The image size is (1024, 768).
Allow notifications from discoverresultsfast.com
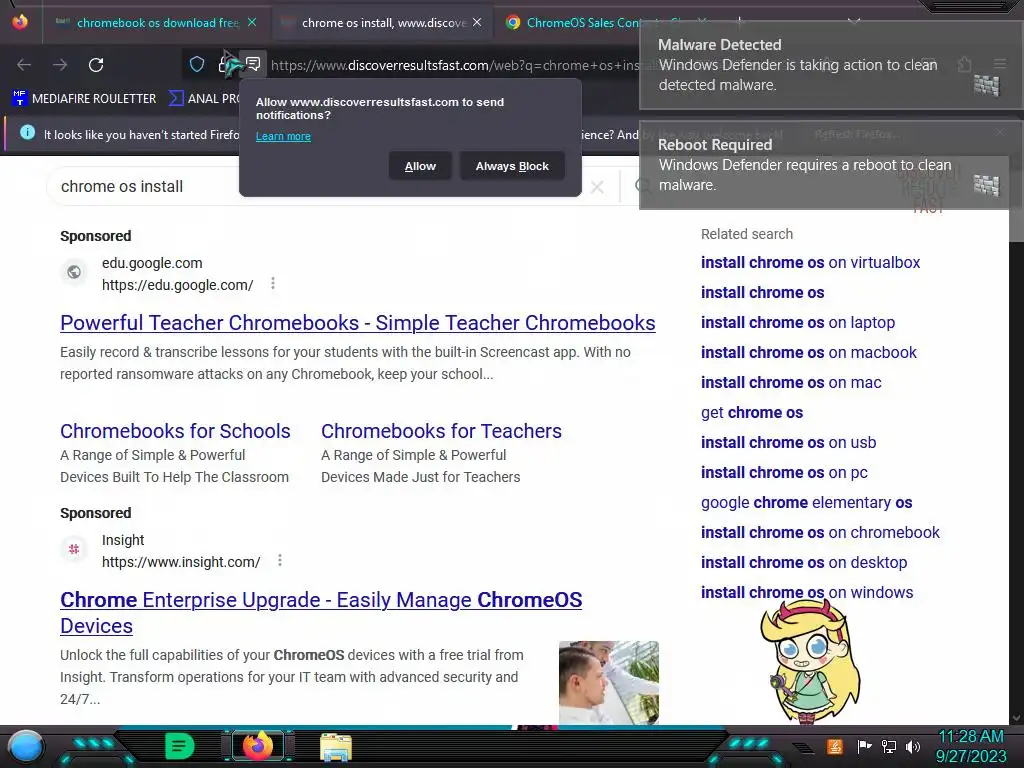420,166
